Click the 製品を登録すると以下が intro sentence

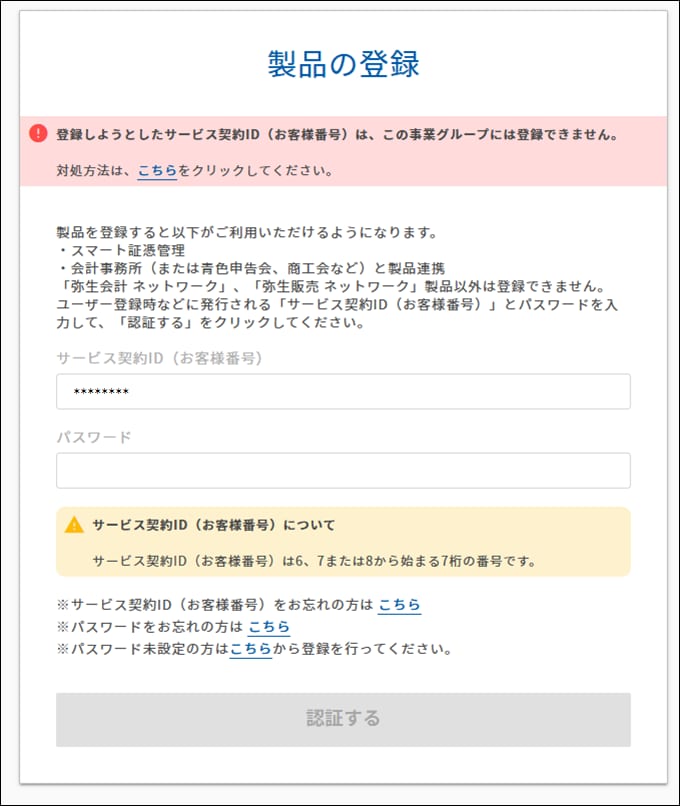coord(247,233)
